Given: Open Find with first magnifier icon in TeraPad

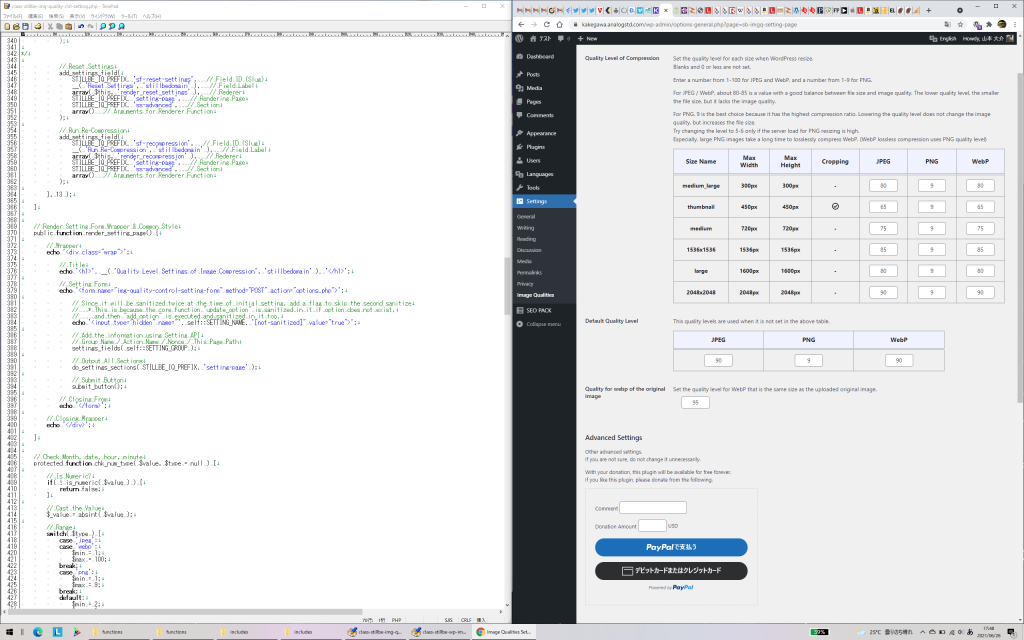Looking at the screenshot, I should click(103, 27).
